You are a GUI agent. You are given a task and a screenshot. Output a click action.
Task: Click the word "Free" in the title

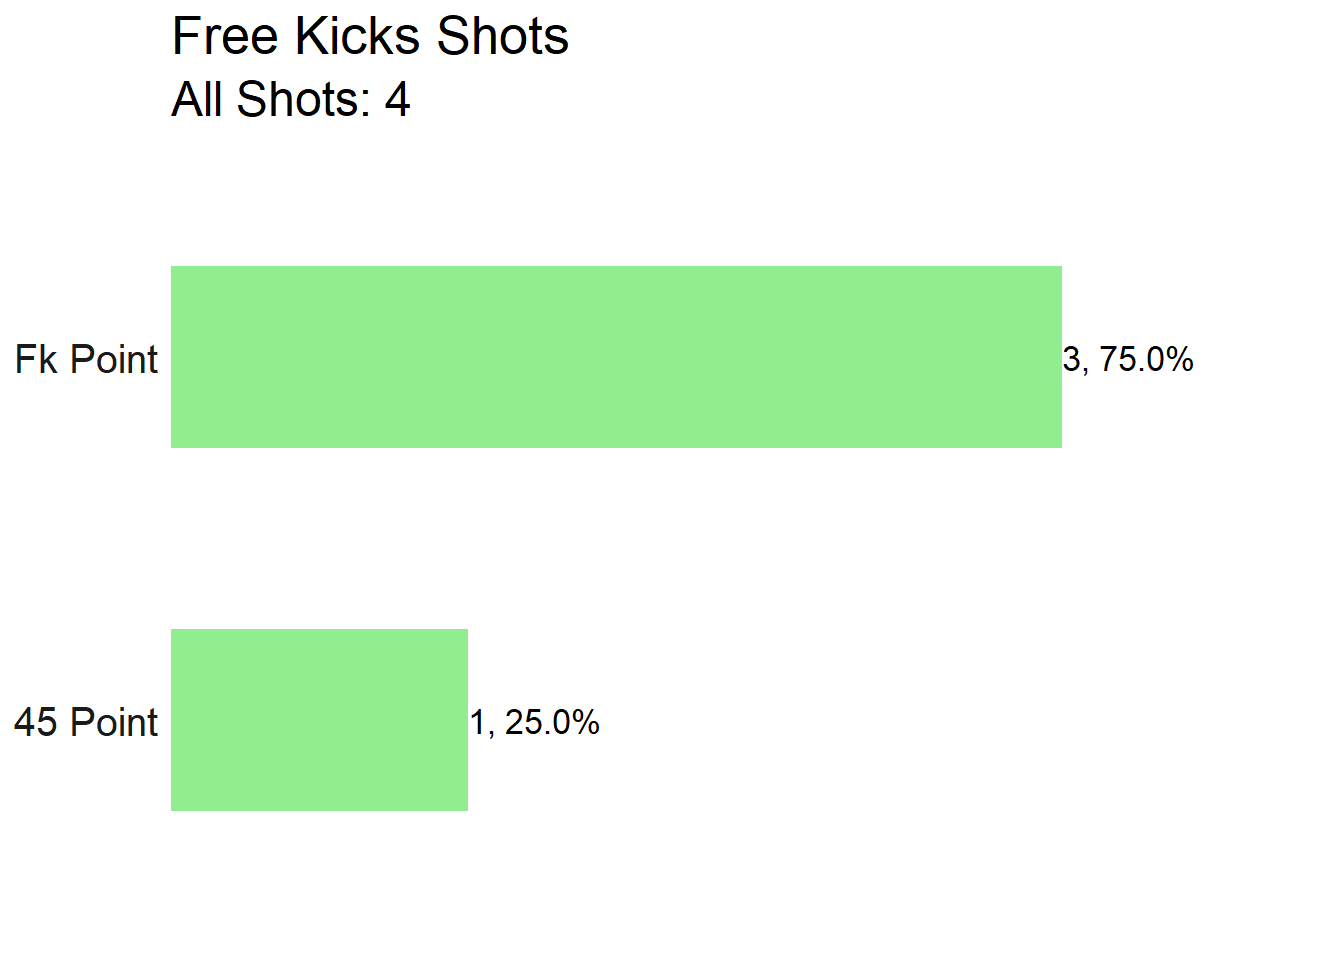point(225,37)
